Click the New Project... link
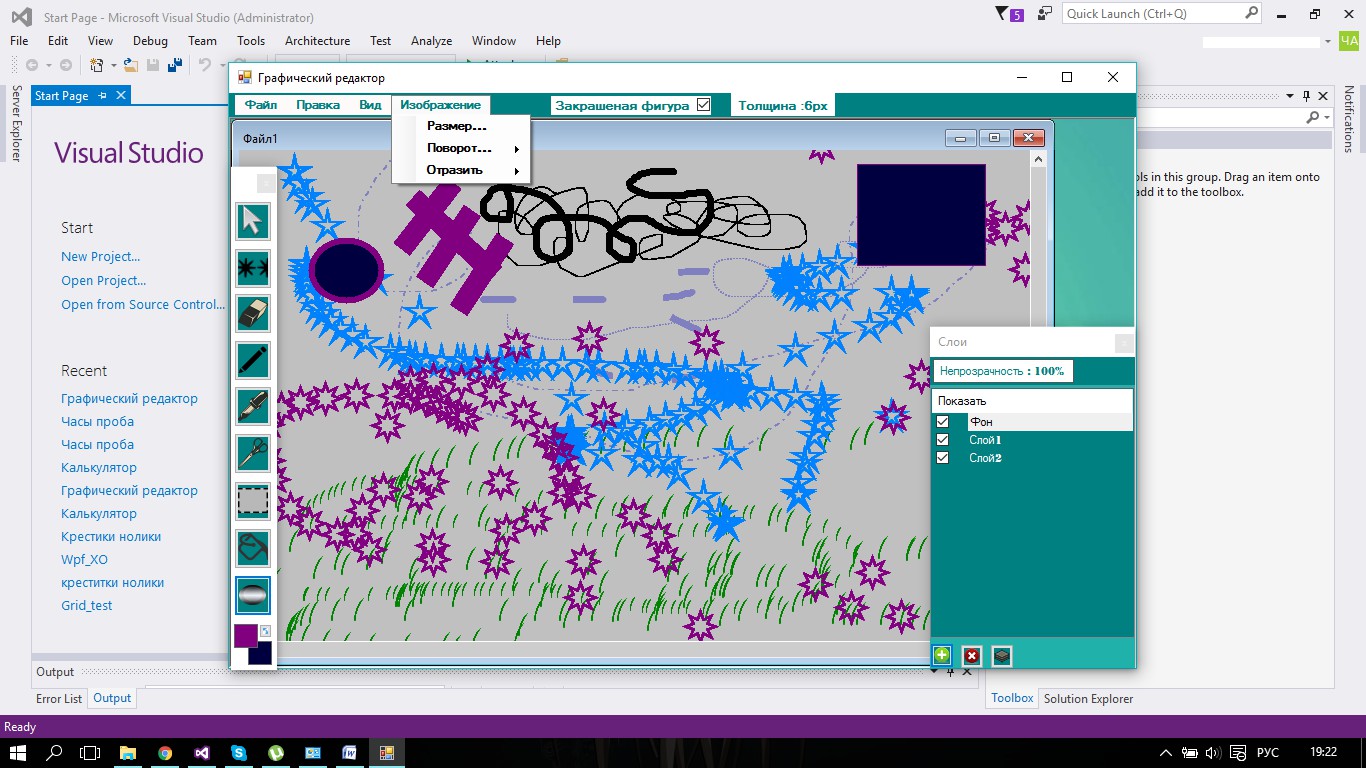1366x768 pixels. 101,257
